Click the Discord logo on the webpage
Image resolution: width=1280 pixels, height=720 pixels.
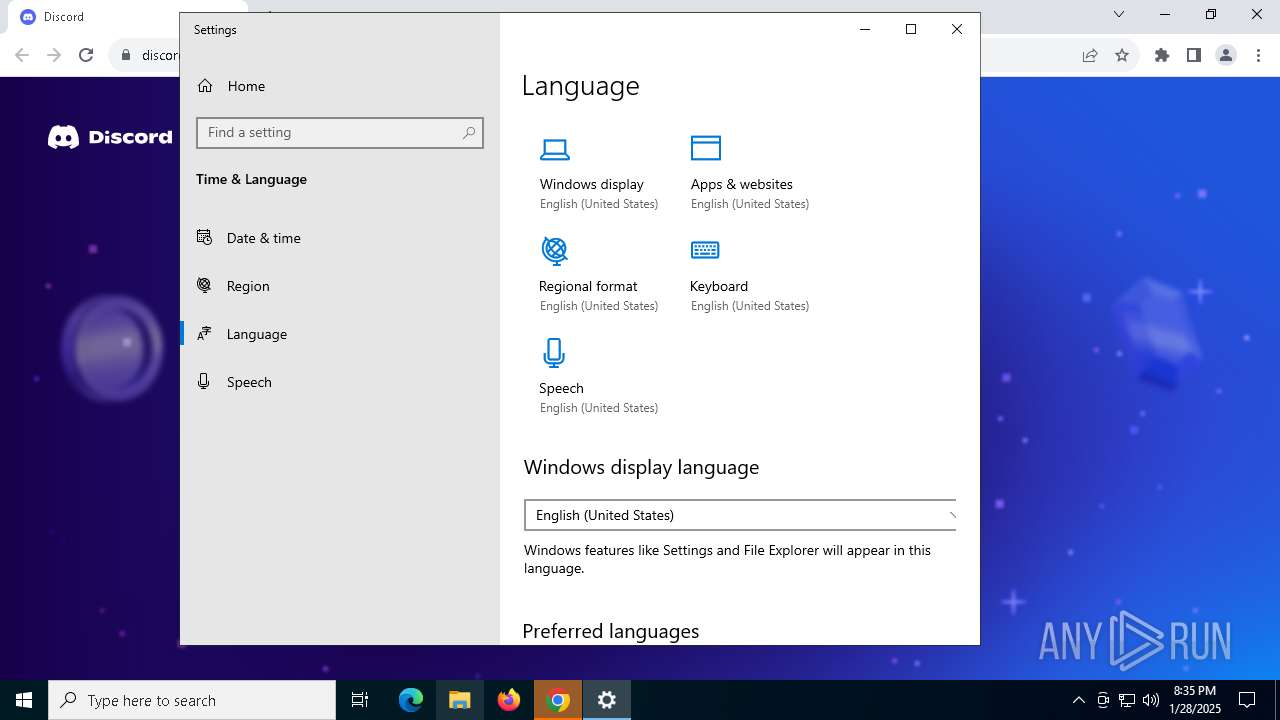point(110,137)
